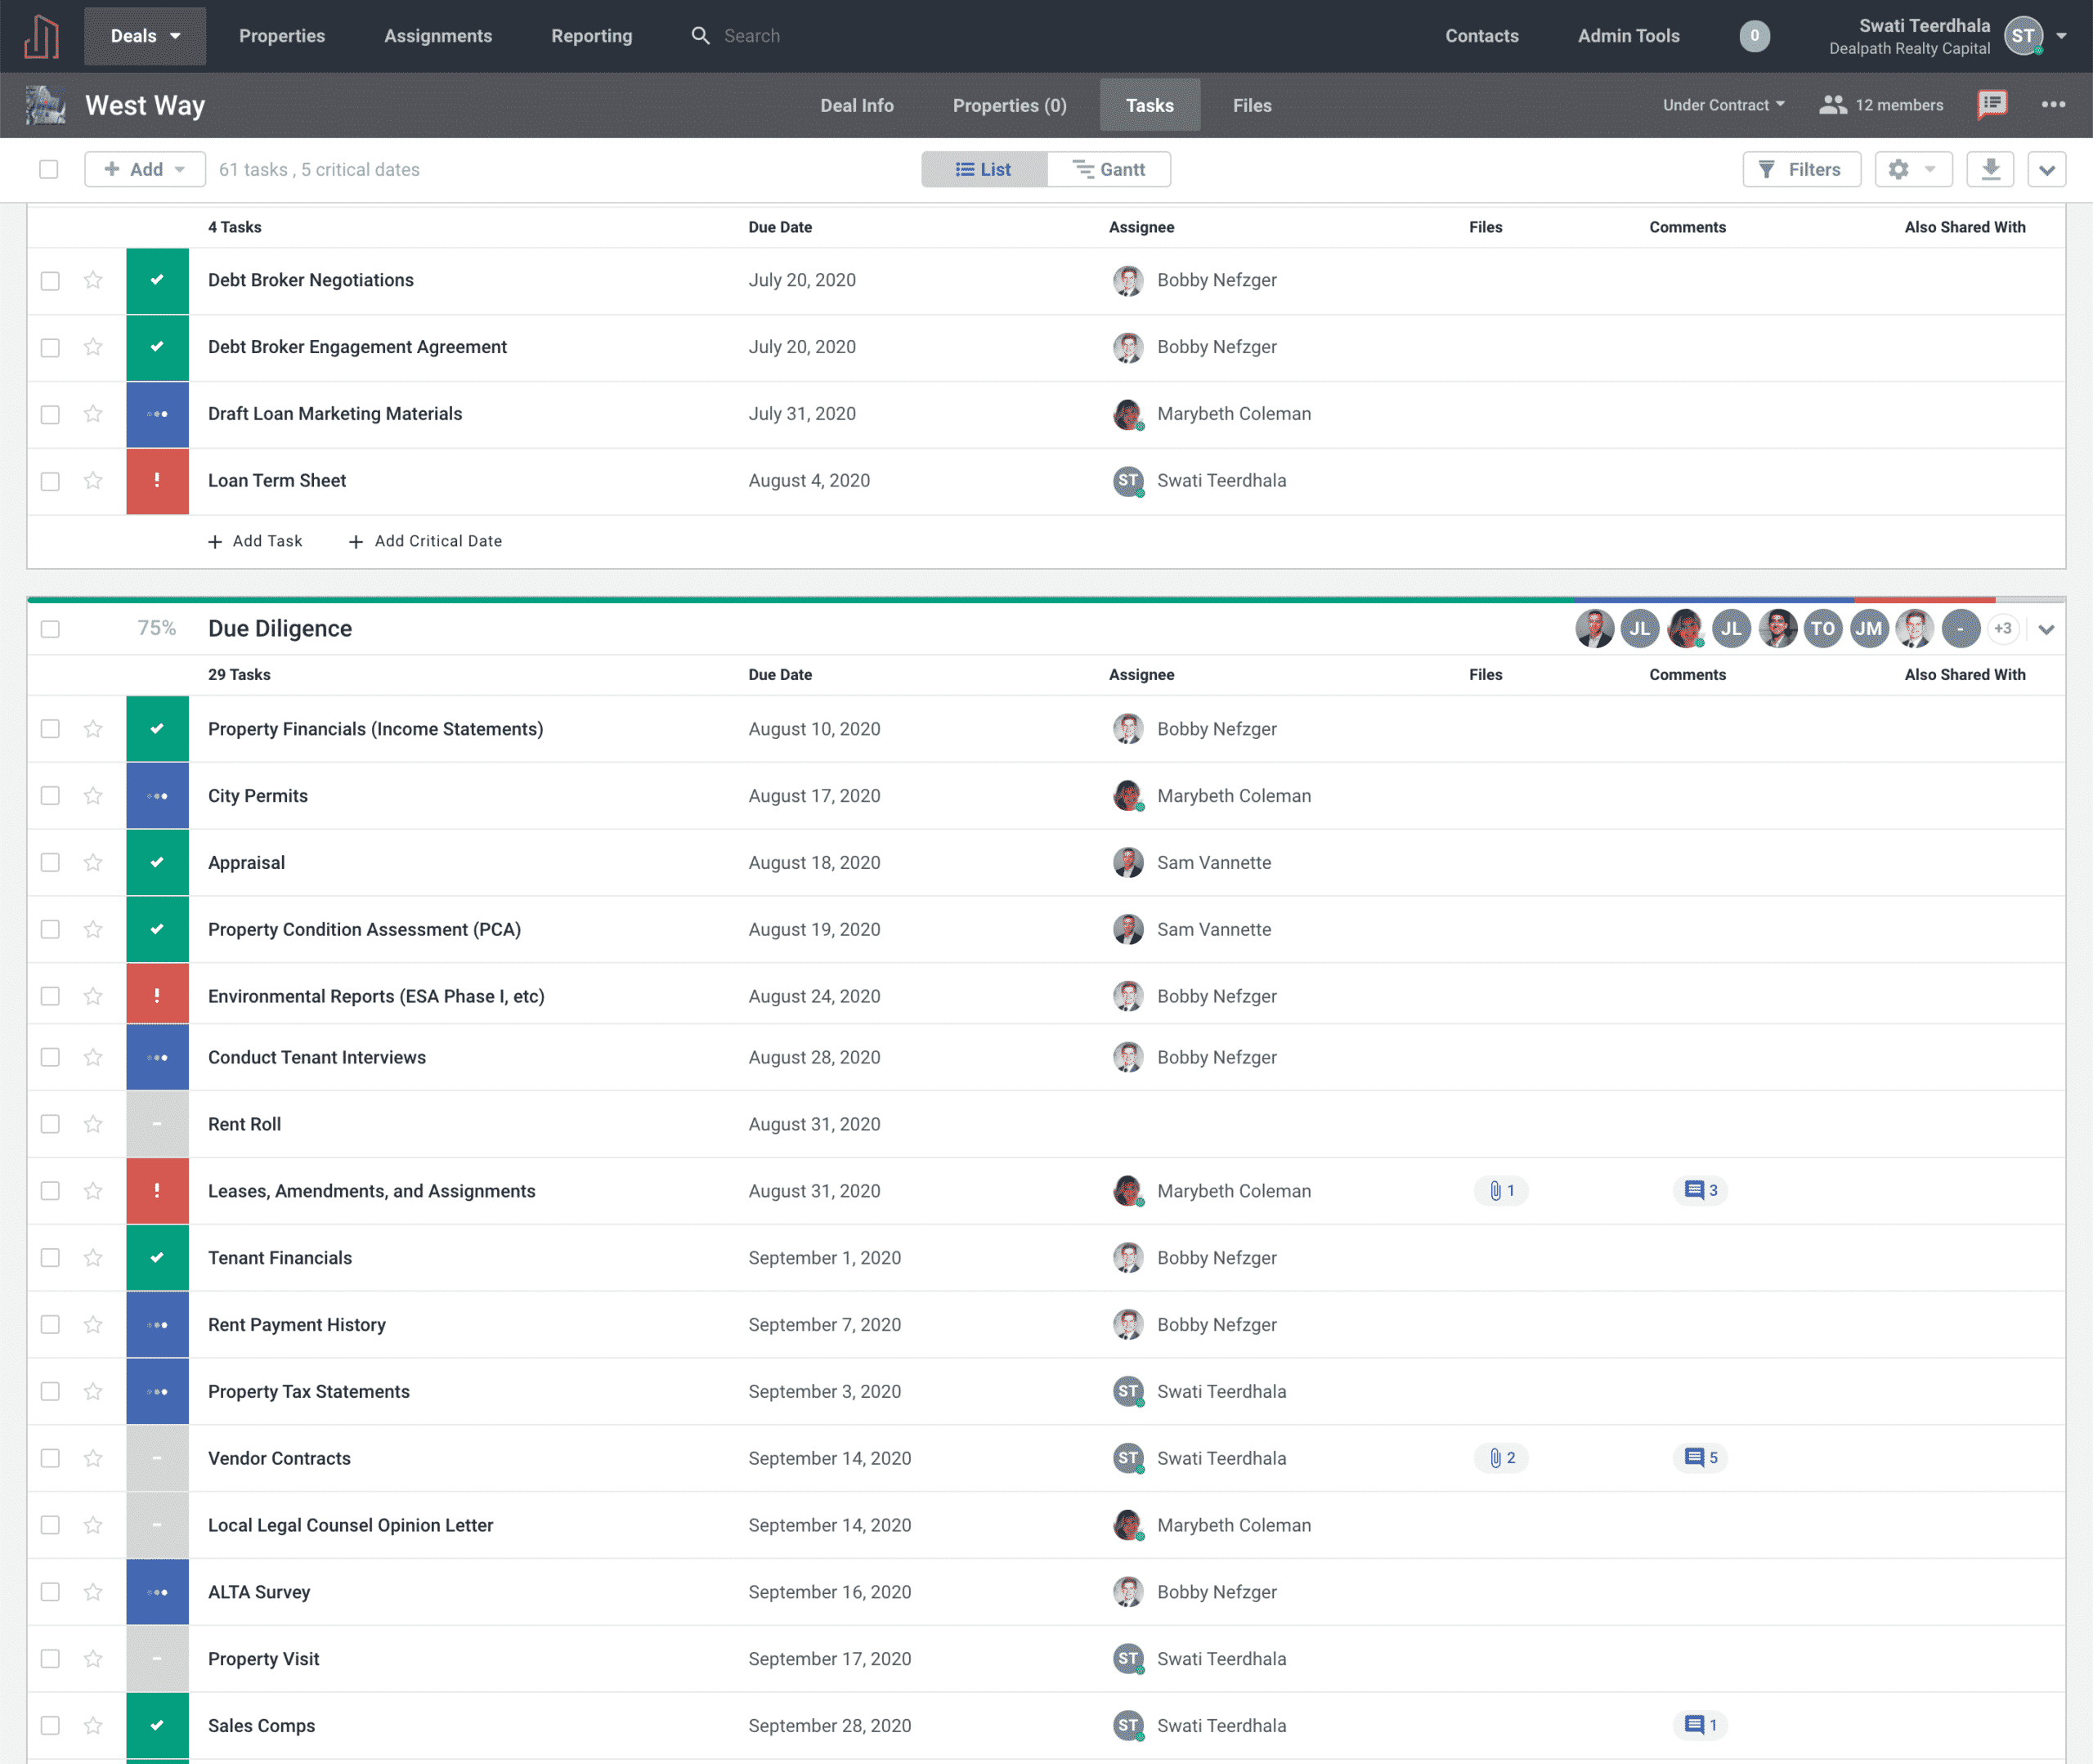
Task: Switch to the Files tab
Action: point(1252,105)
